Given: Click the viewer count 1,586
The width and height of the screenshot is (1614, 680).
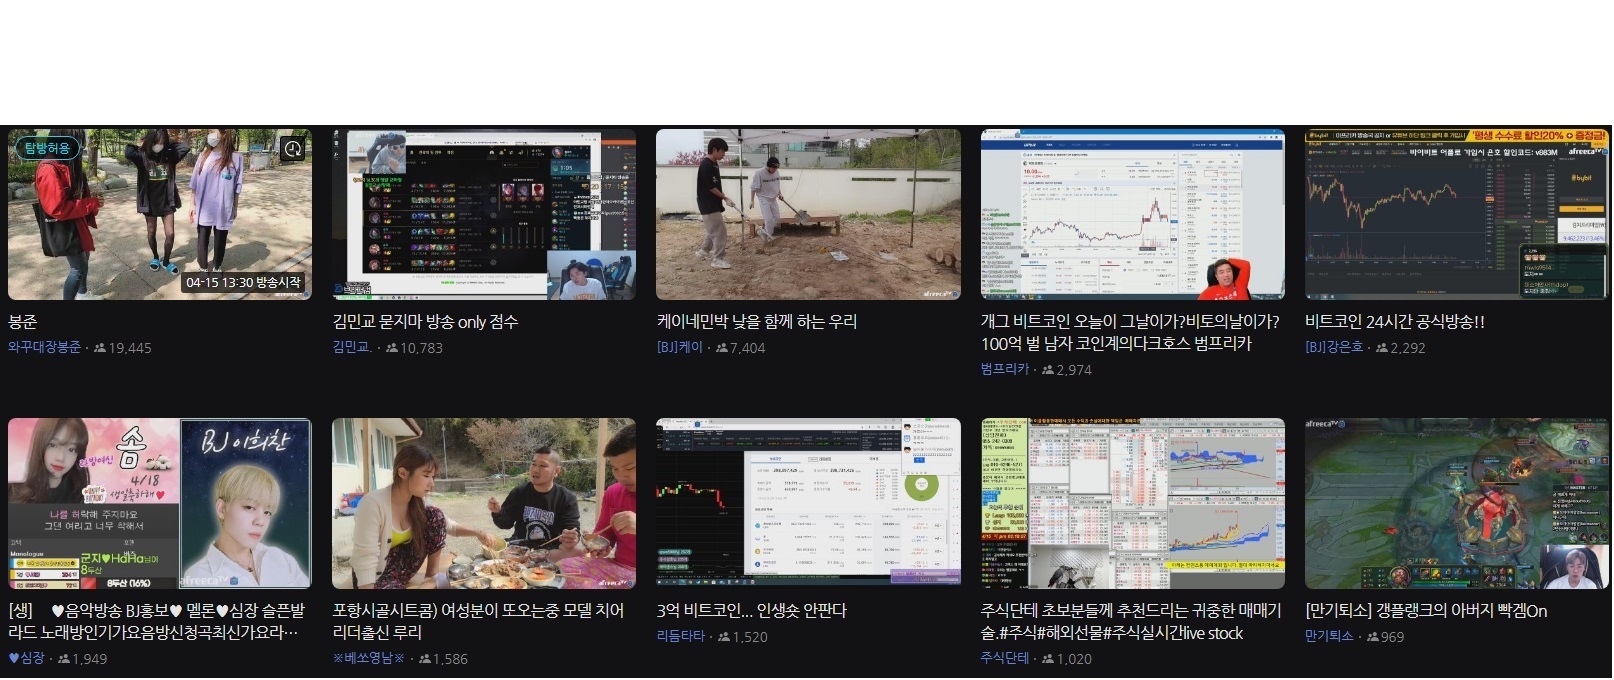Looking at the screenshot, I should 450,659.
